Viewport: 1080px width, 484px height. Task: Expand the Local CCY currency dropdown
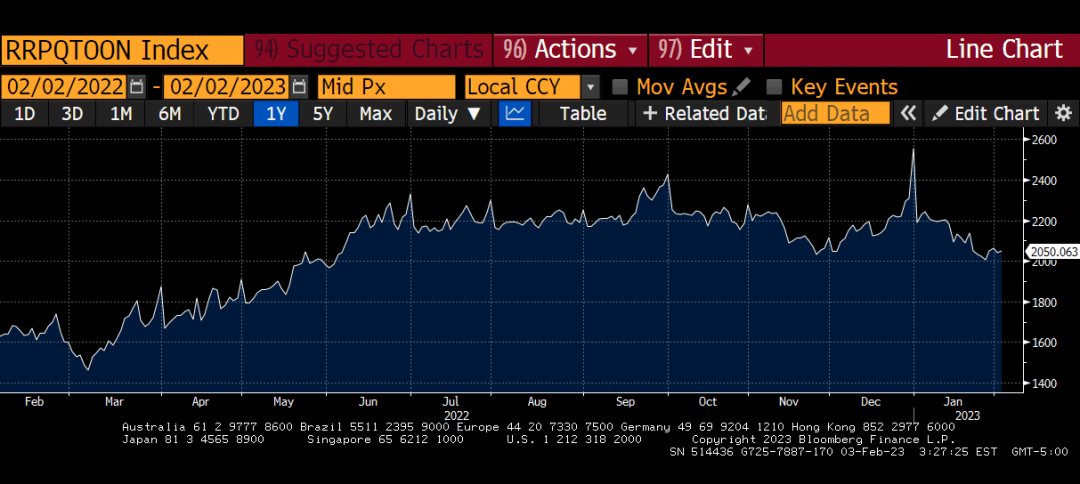590,87
